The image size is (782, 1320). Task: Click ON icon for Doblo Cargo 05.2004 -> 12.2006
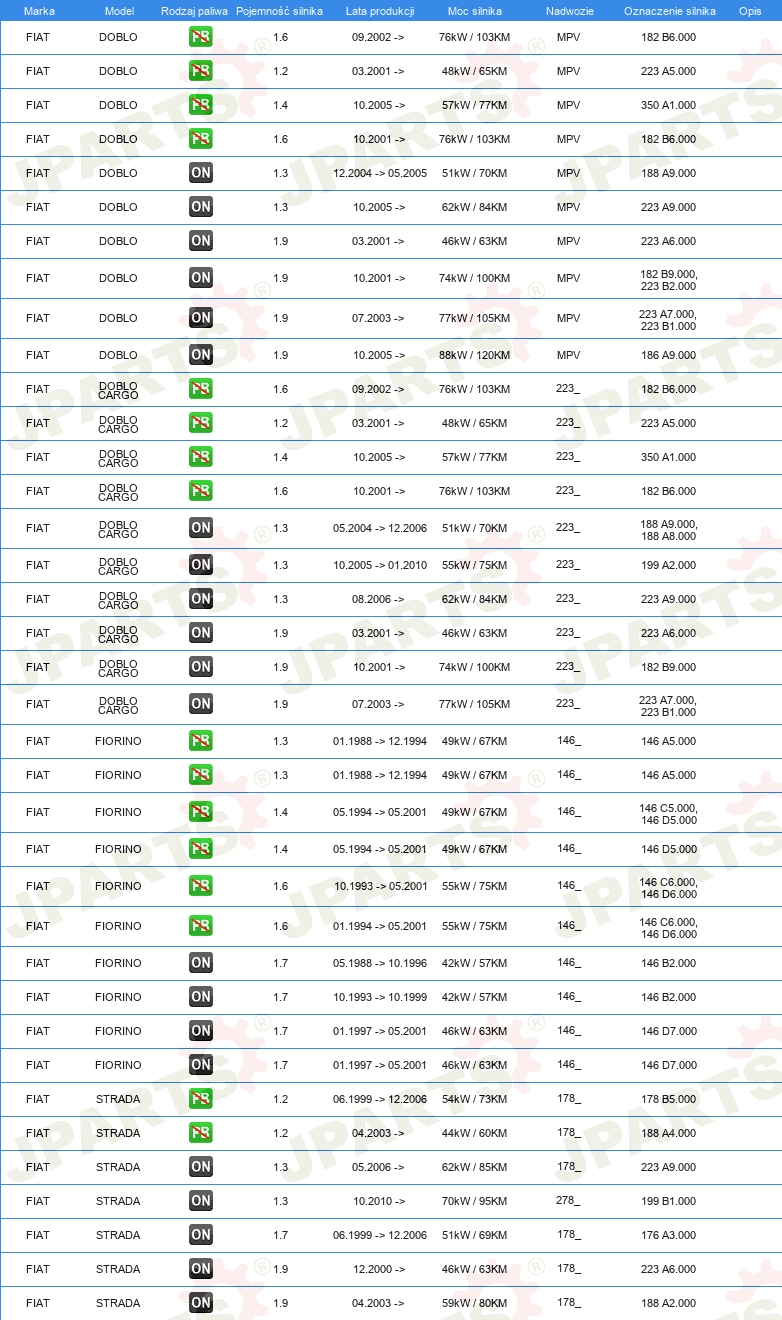[x=201, y=528]
